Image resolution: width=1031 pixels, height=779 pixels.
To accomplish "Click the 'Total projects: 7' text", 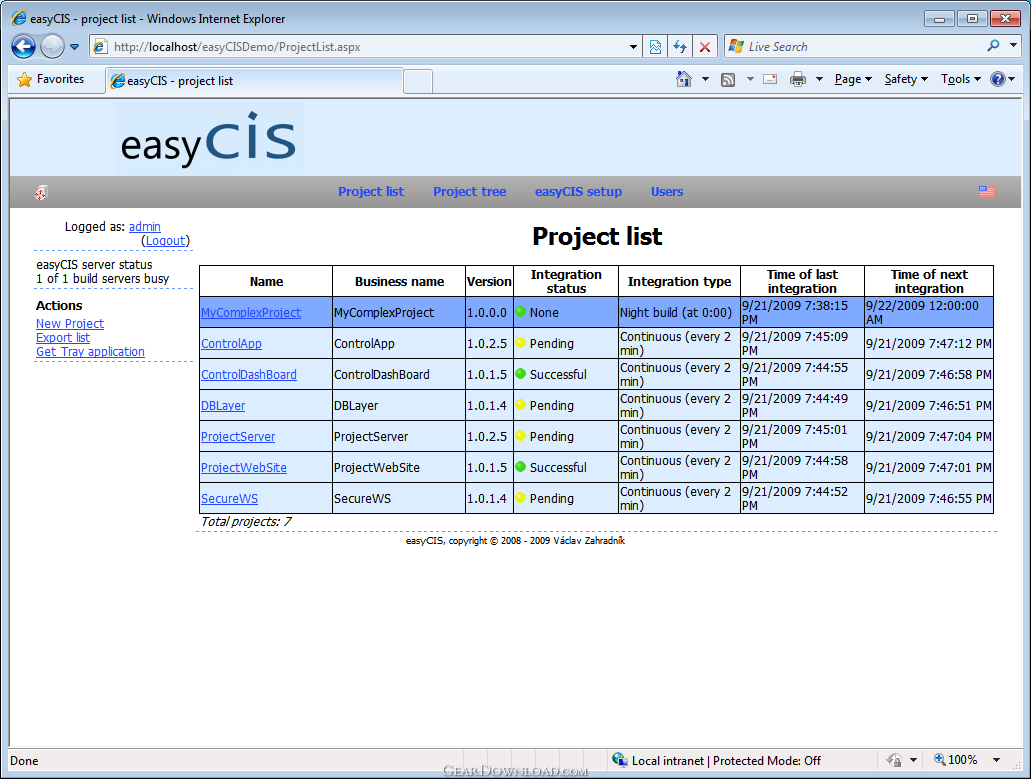I will point(246,522).
